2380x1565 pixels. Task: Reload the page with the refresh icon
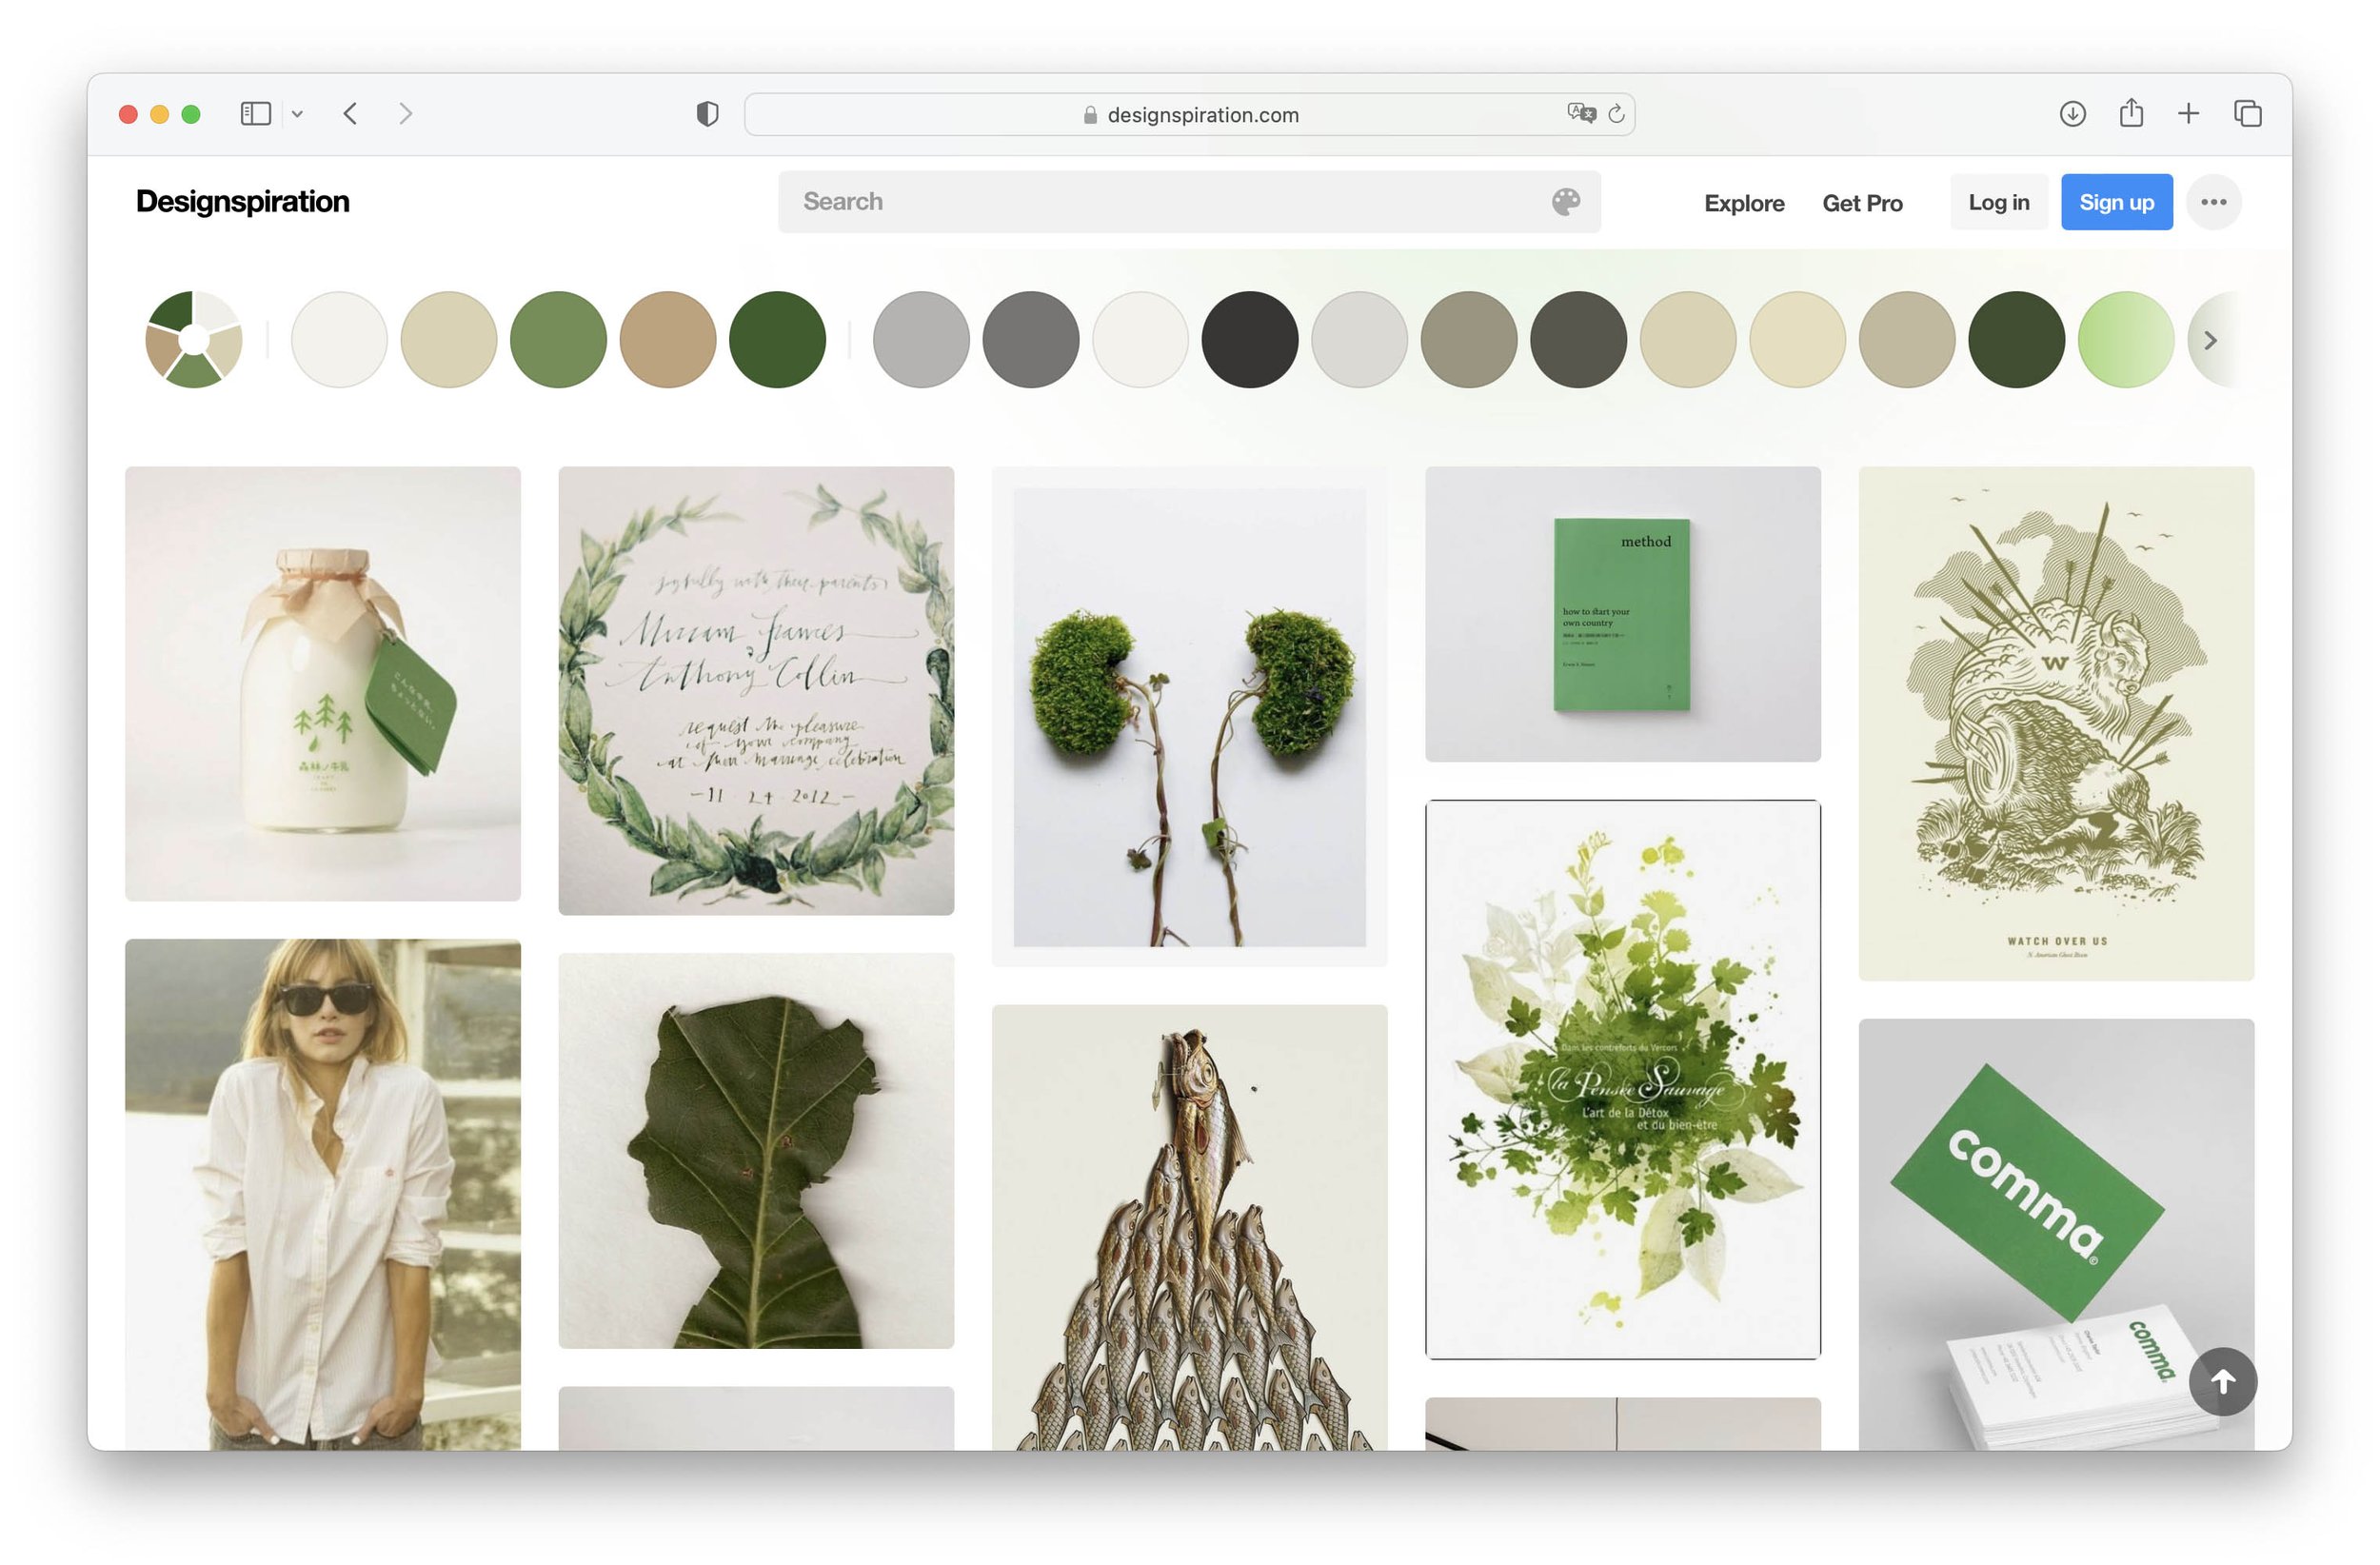[1616, 114]
